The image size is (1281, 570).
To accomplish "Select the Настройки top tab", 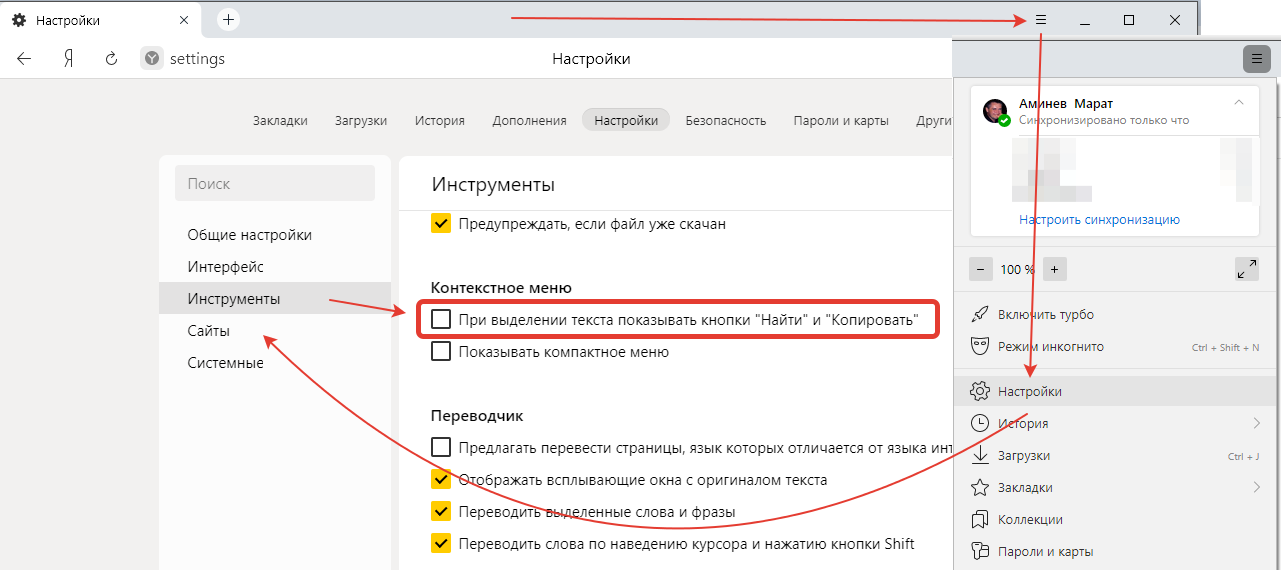I will 626,120.
